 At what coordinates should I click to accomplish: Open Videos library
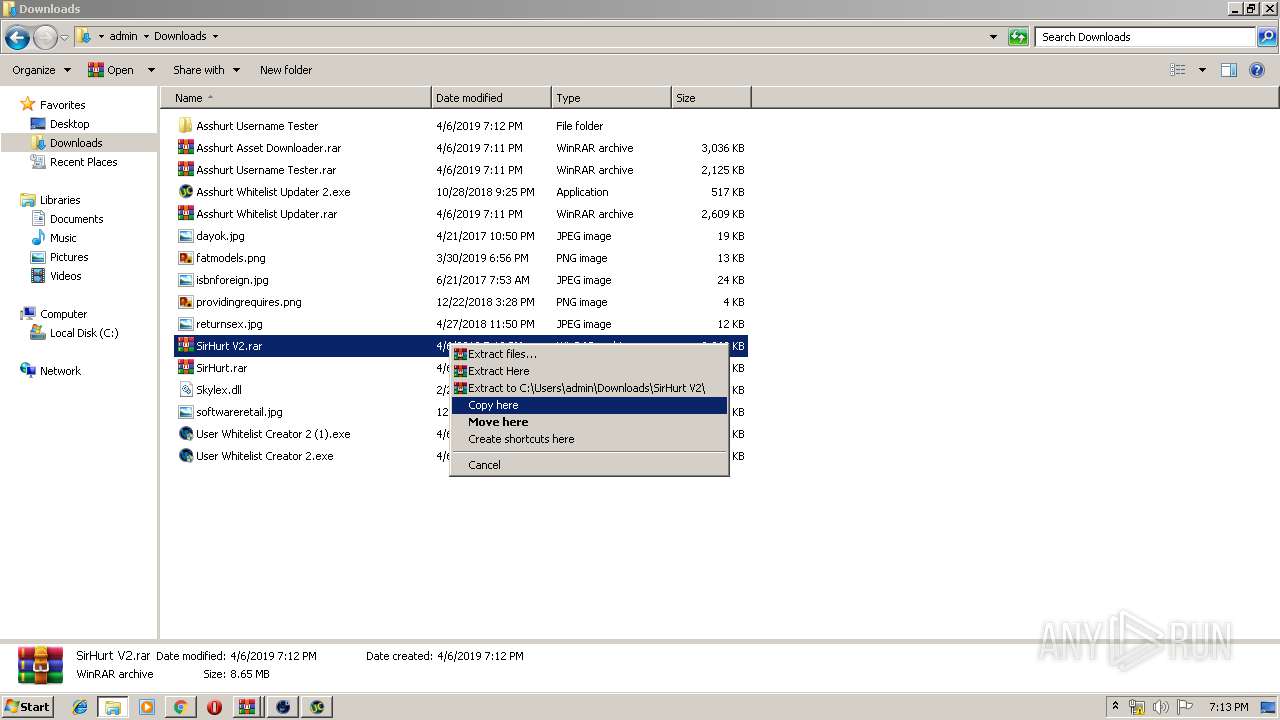click(x=66, y=276)
